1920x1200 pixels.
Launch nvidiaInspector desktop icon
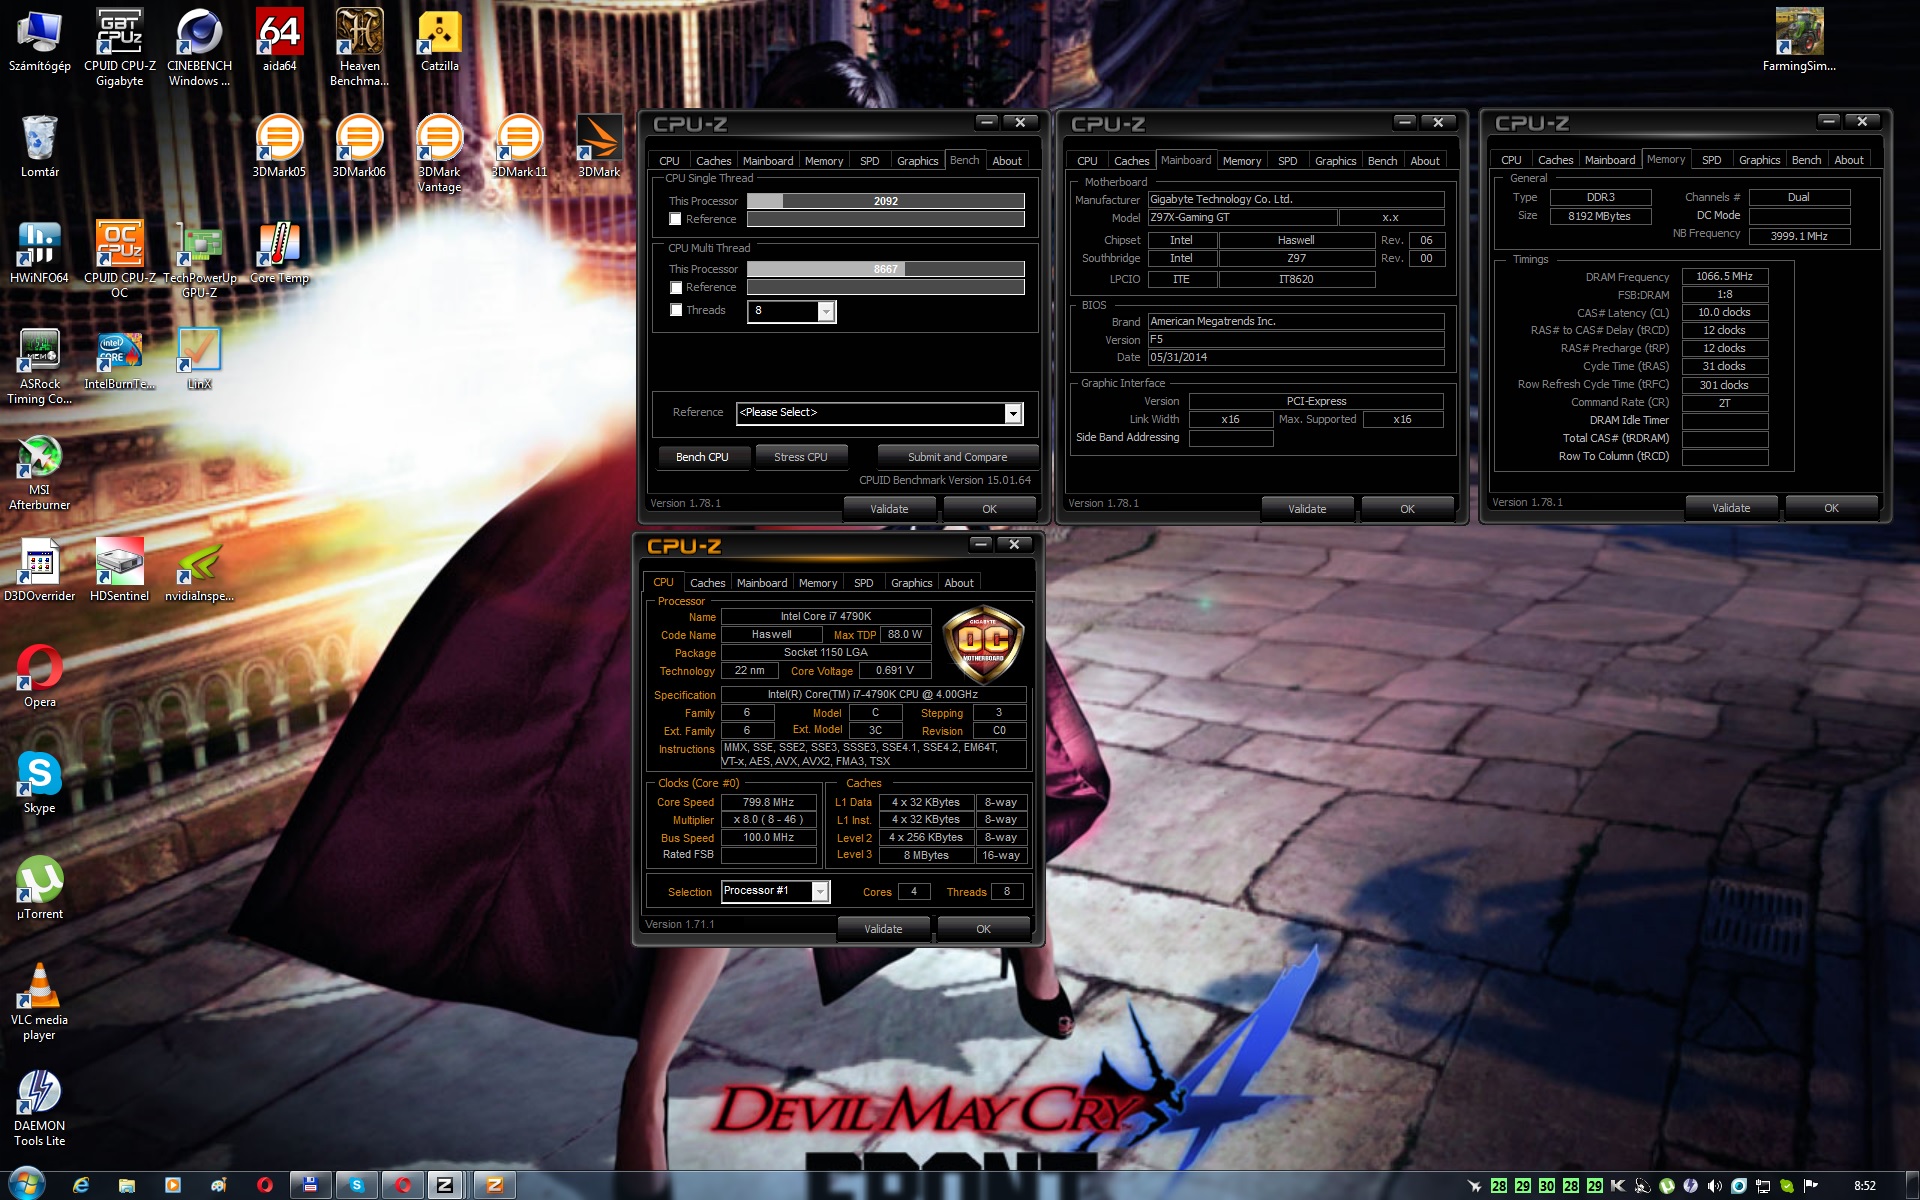[199, 570]
